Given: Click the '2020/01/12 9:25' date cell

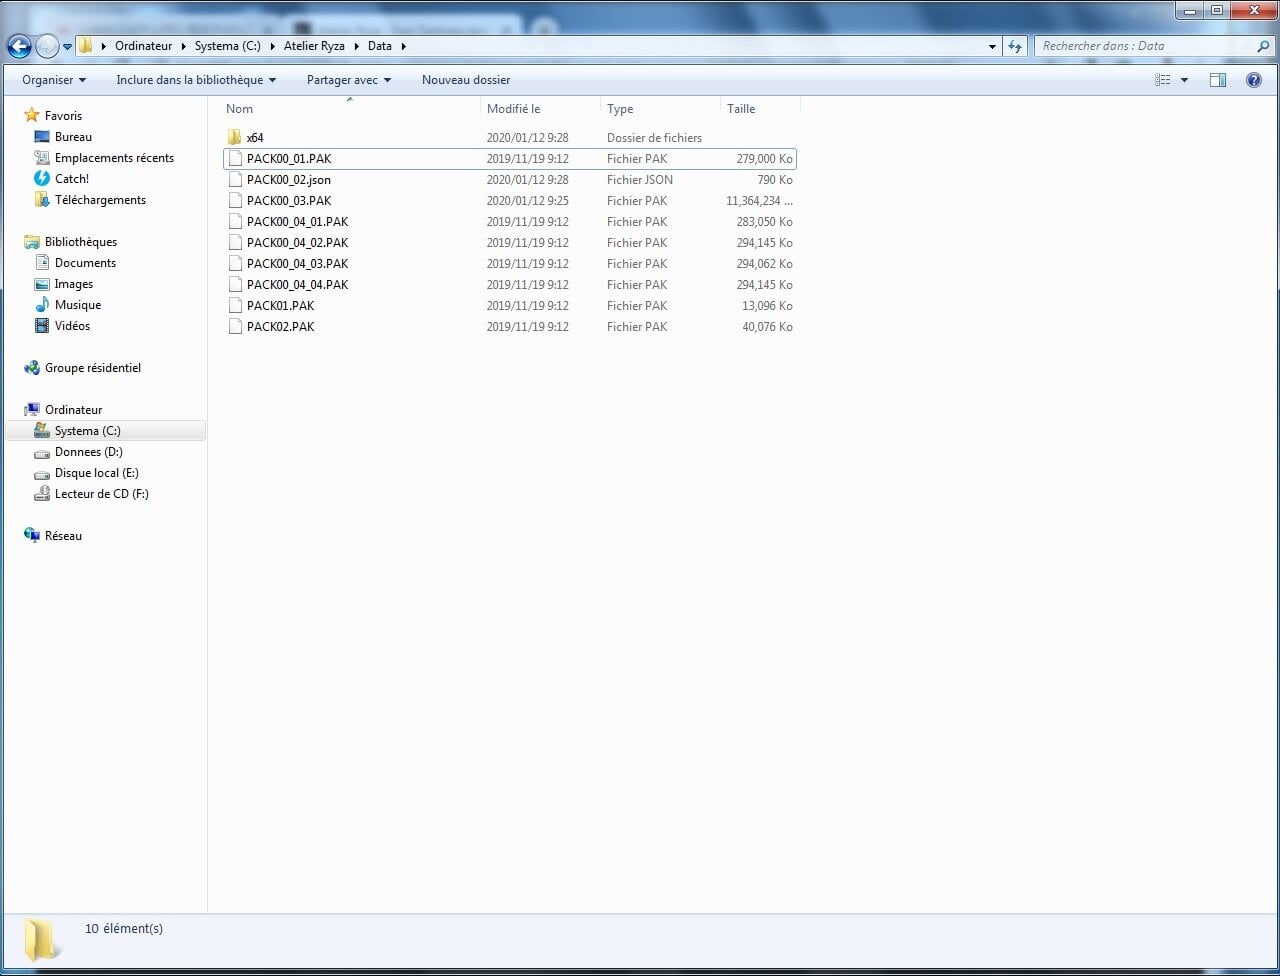Looking at the screenshot, I should click(527, 201).
